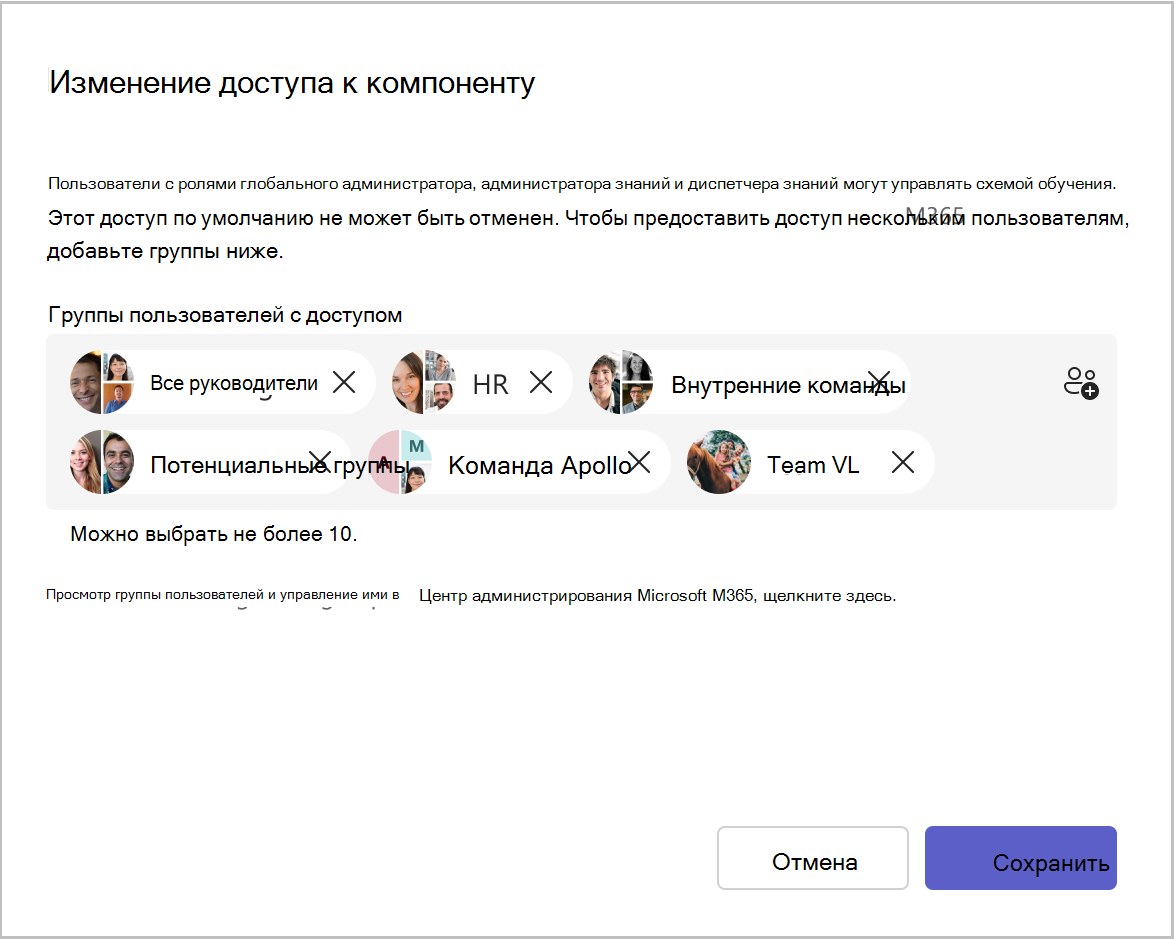1174x939 pixels.
Task: Click the Можно выбрать не более 10 note
Action: click(x=213, y=534)
